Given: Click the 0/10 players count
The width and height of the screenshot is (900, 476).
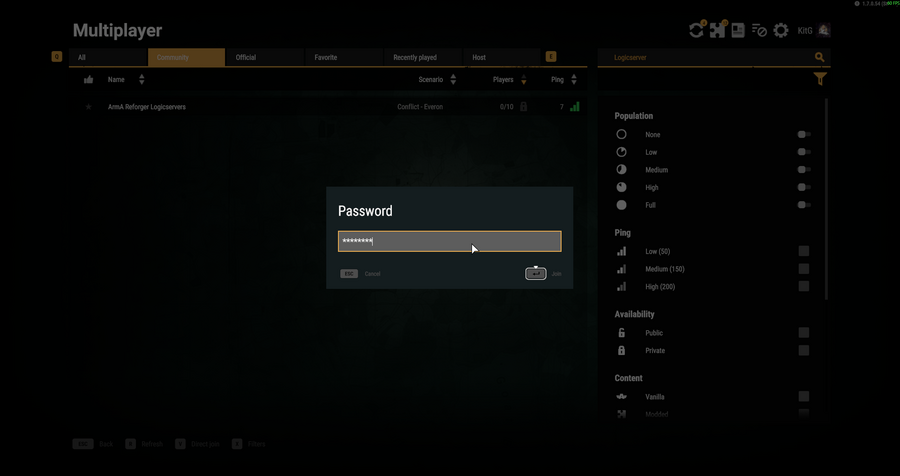Looking at the screenshot, I should point(506,107).
